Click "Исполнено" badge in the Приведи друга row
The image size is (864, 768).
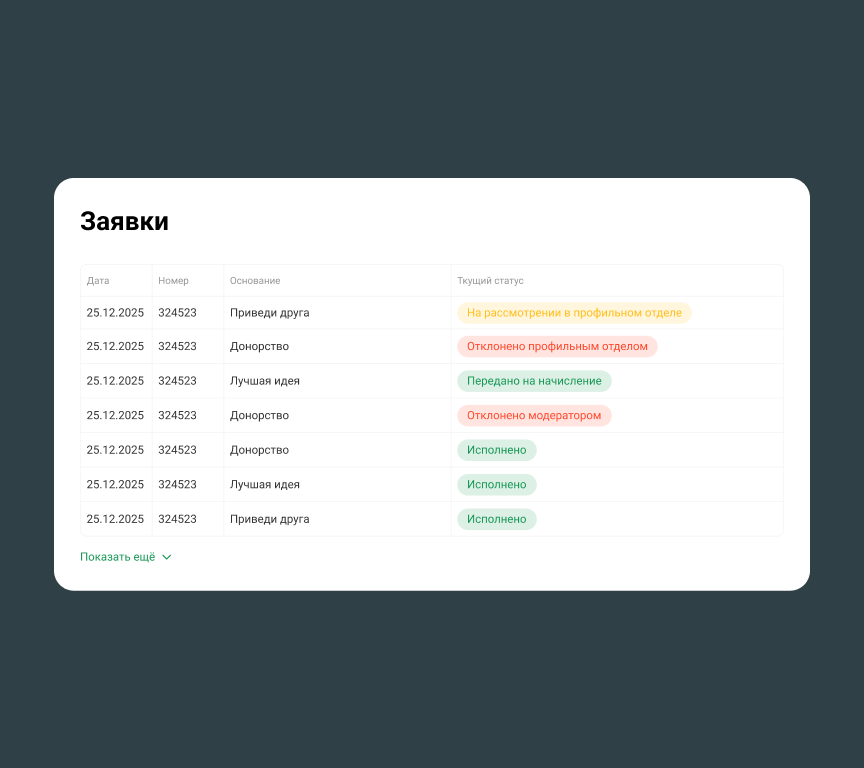pos(496,519)
